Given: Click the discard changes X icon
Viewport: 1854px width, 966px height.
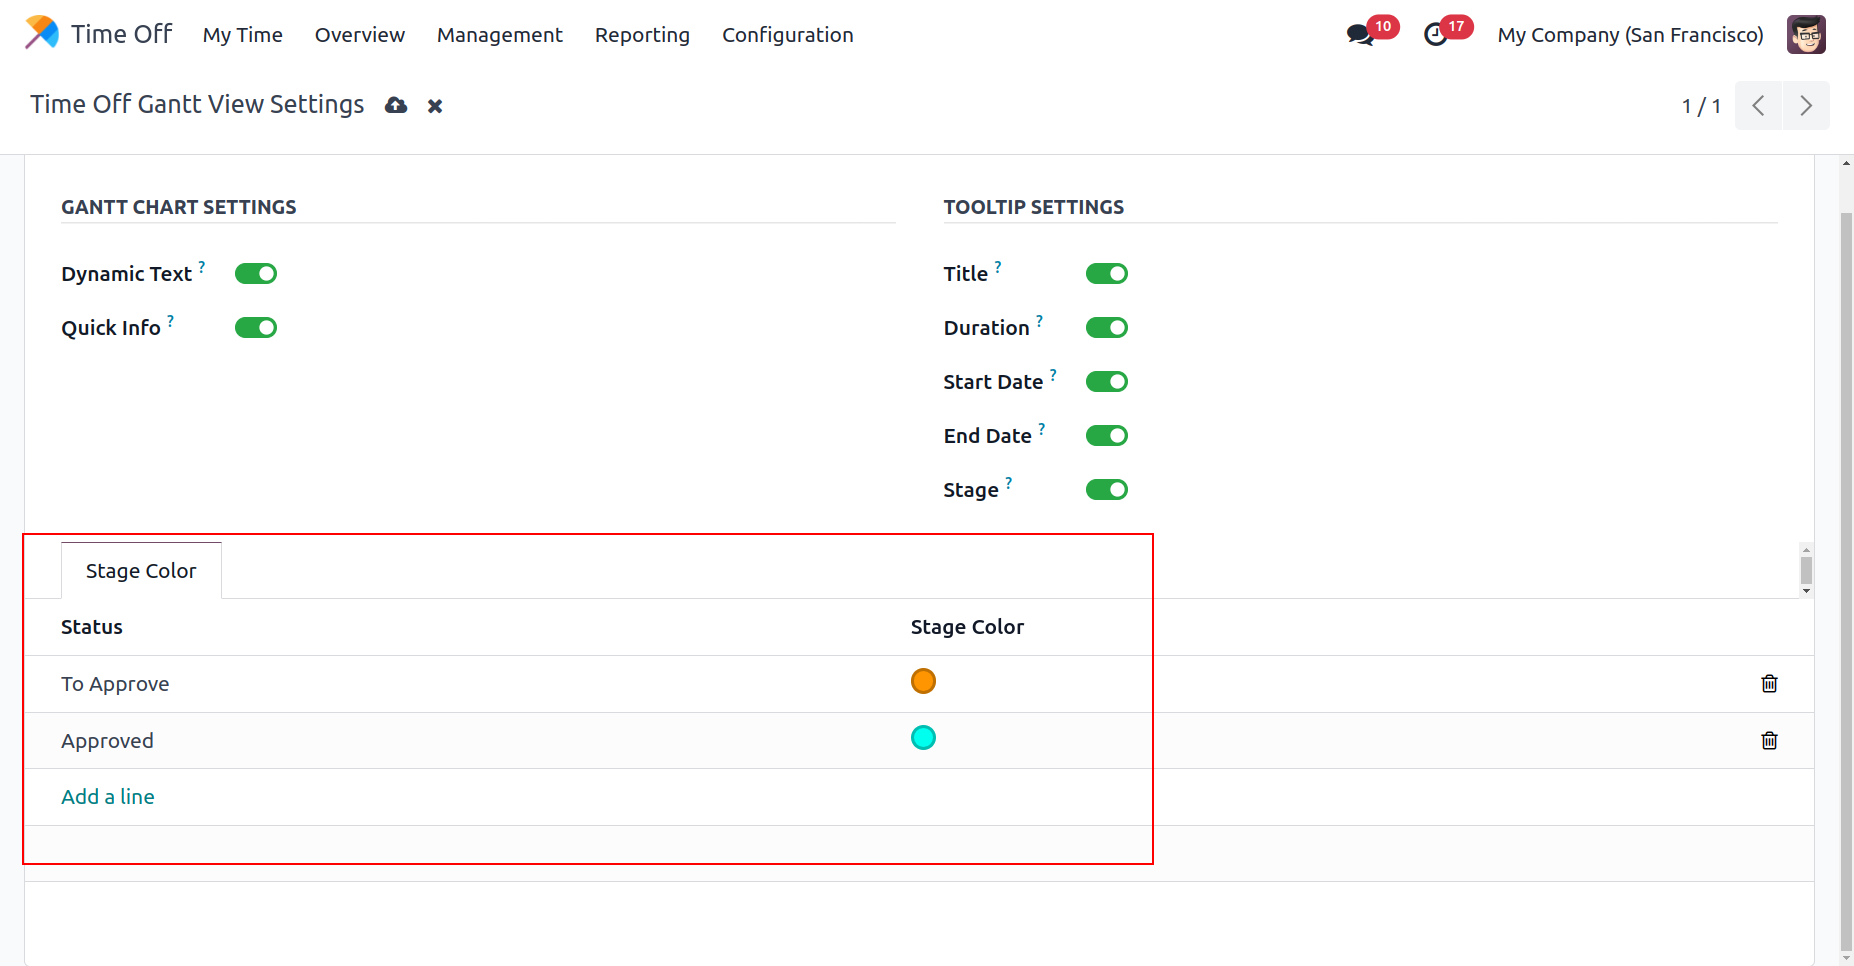Looking at the screenshot, I should click(435, 106).
